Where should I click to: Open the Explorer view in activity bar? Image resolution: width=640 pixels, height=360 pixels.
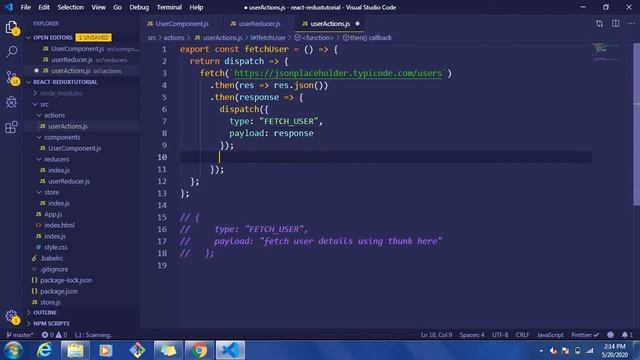11,27
